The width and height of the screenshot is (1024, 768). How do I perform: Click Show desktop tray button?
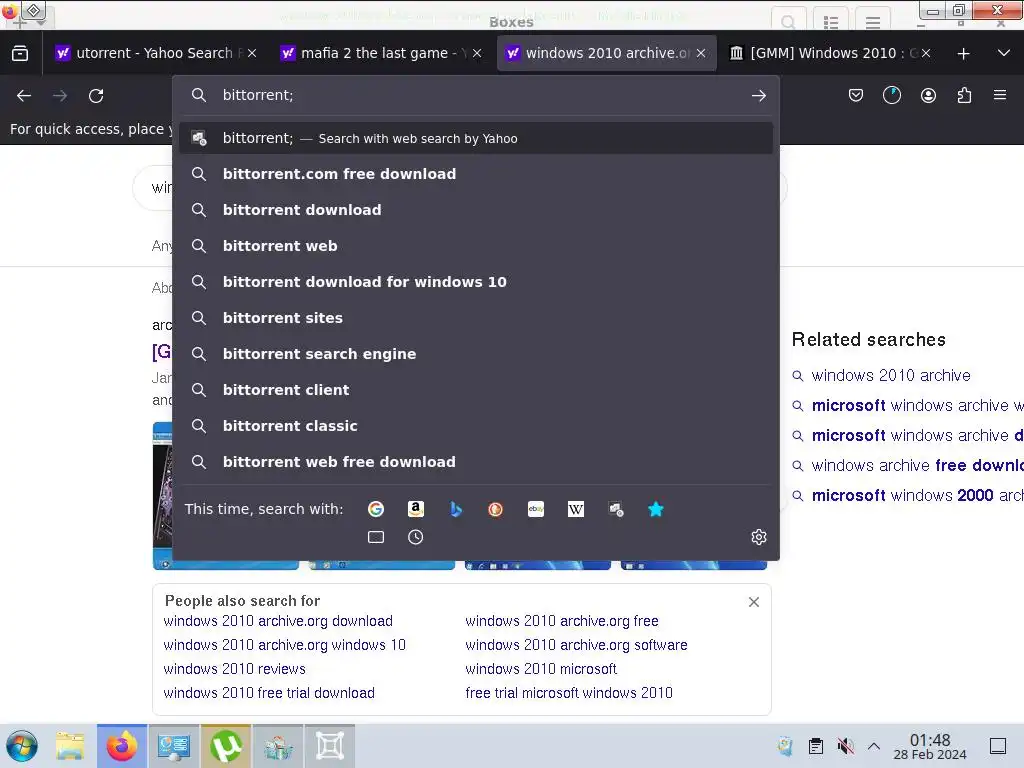[998, 746]
